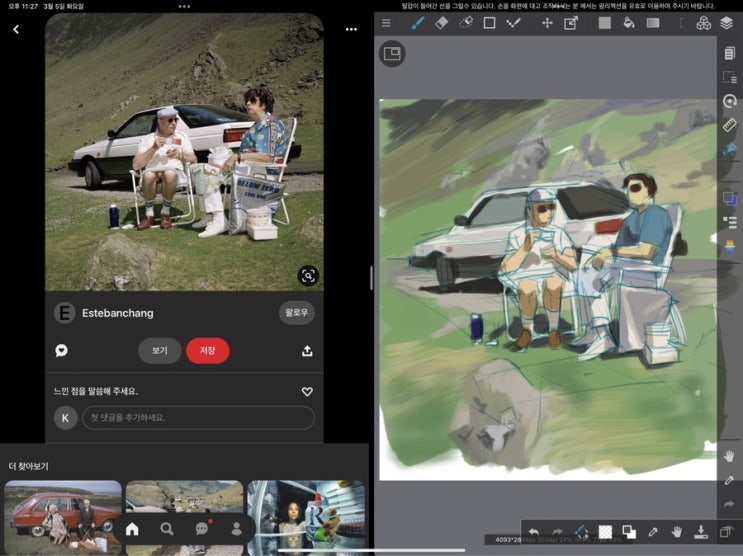
Task: Open the Pinterest Search tab
Action: coord(167,529)
